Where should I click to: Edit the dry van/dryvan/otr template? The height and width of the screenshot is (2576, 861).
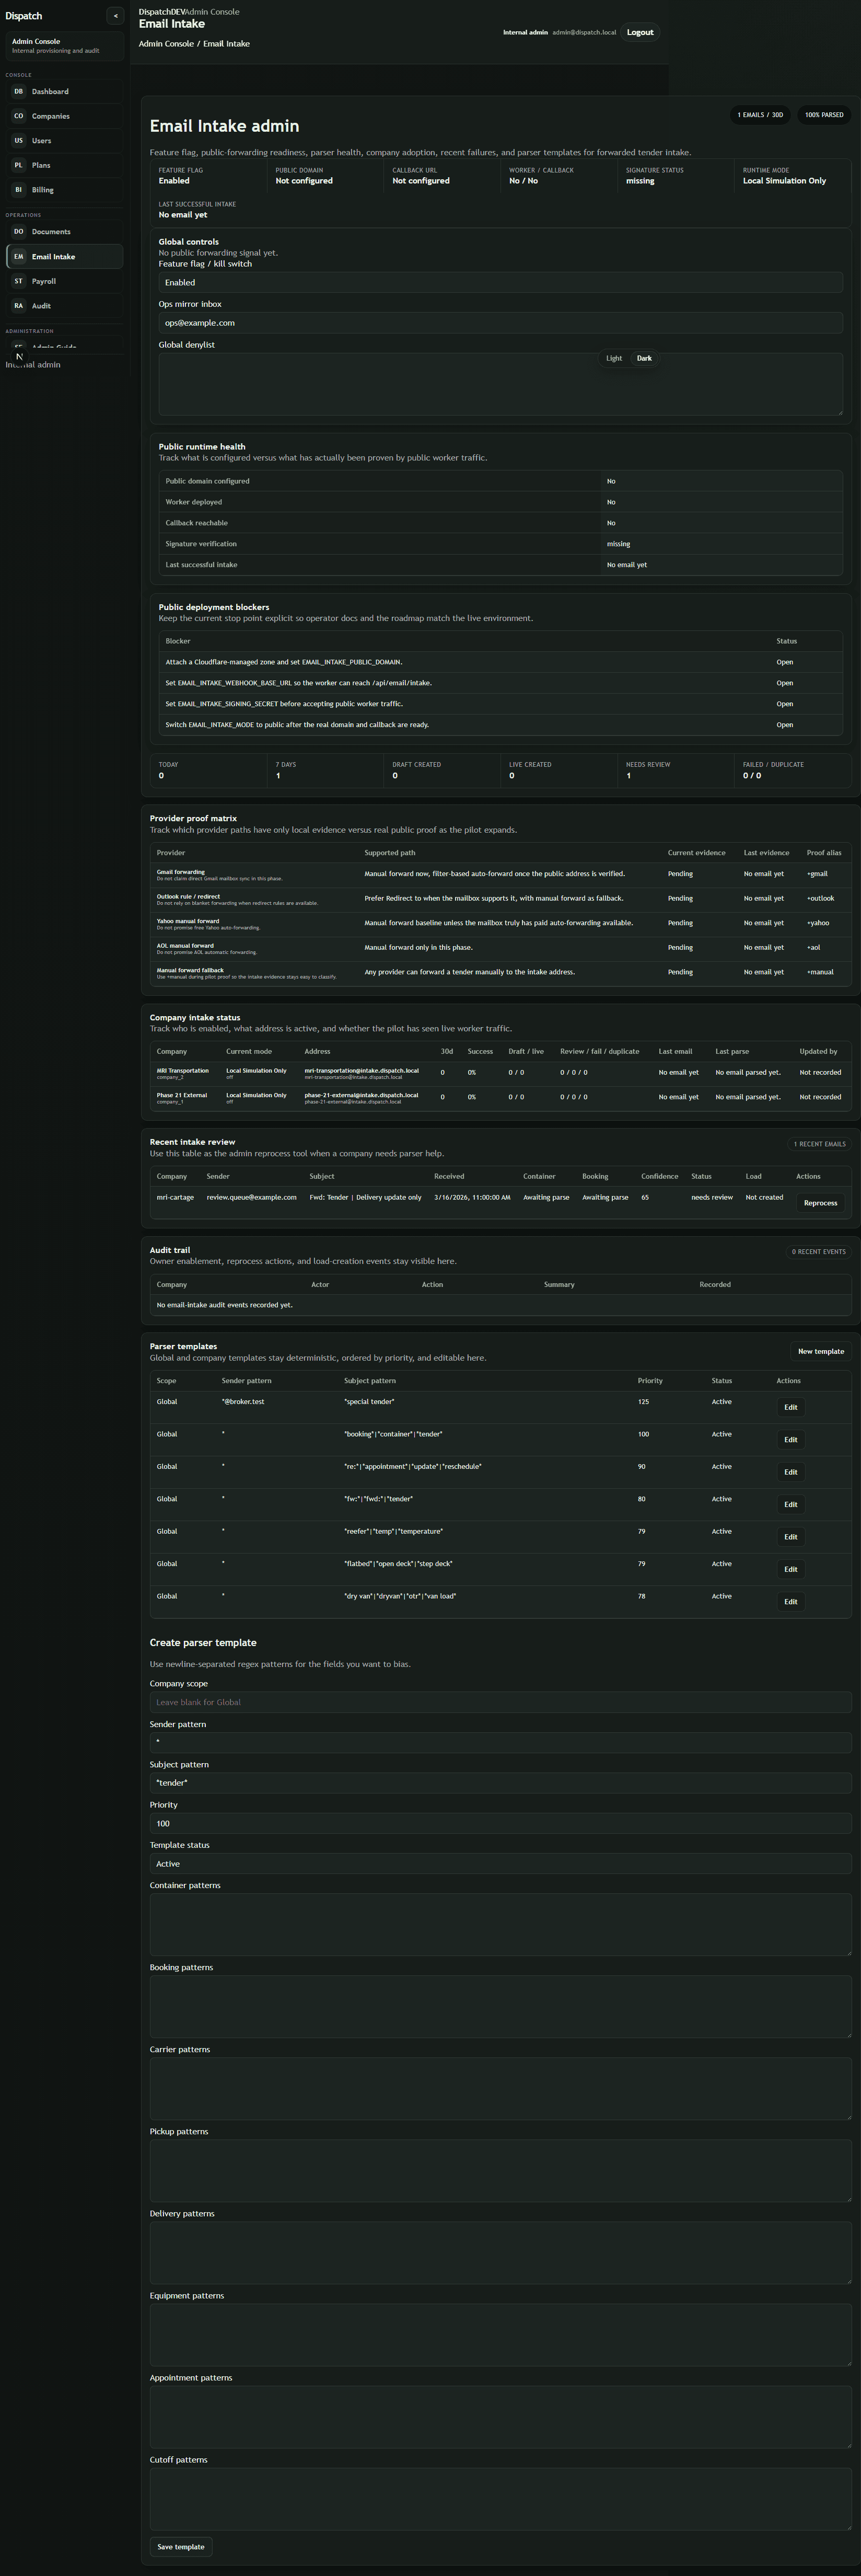click(x=791, y=1602)
